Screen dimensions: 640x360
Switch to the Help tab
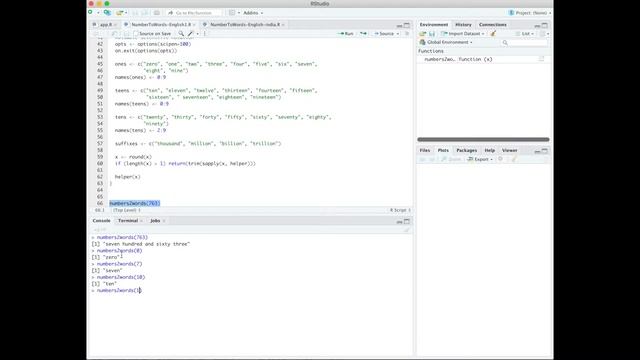[489, 151]
